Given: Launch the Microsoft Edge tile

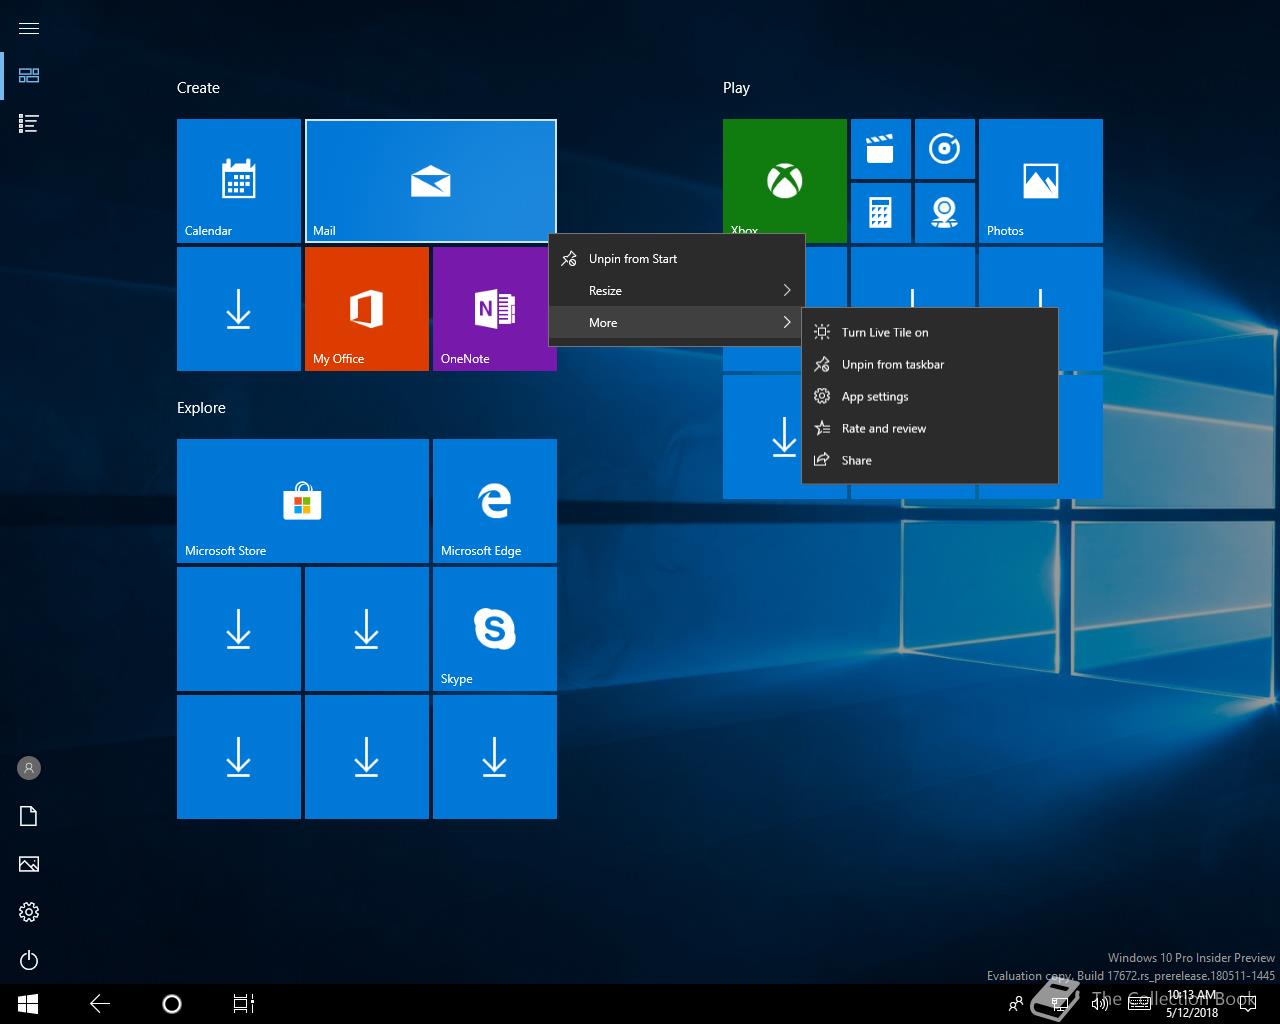Looking at the screenshot, I should click(495, 501).
